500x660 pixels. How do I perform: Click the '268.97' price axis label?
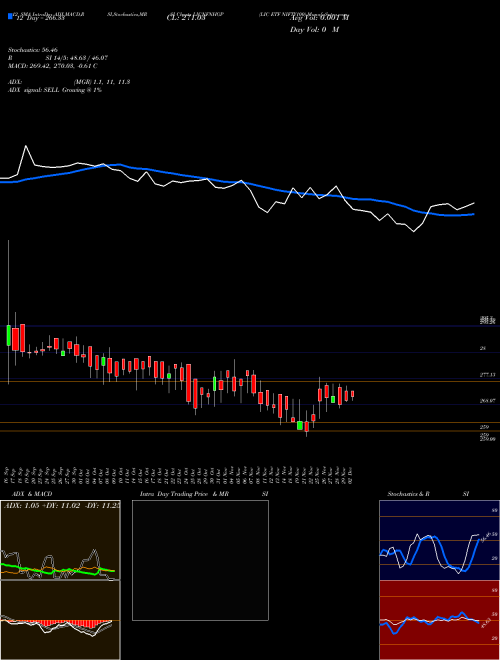(487, 401)
